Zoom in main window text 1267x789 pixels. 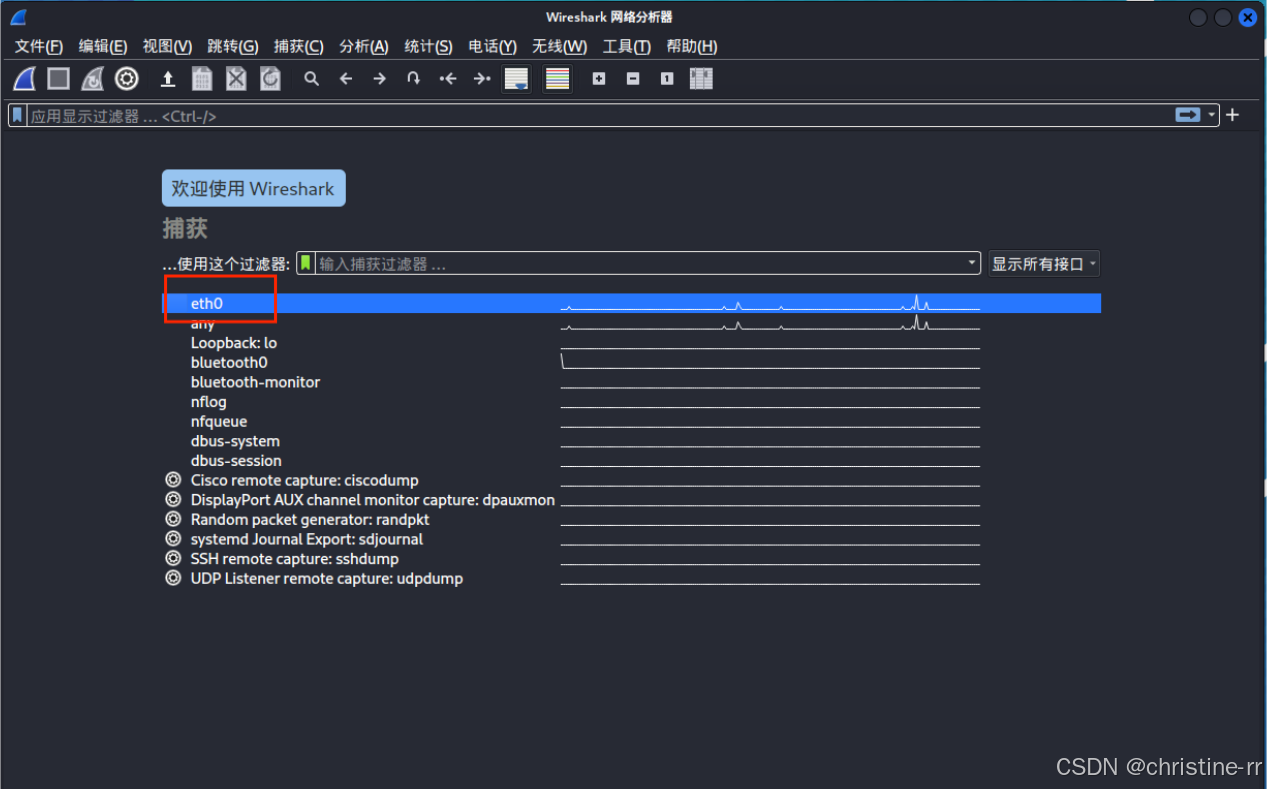(599, 79)
